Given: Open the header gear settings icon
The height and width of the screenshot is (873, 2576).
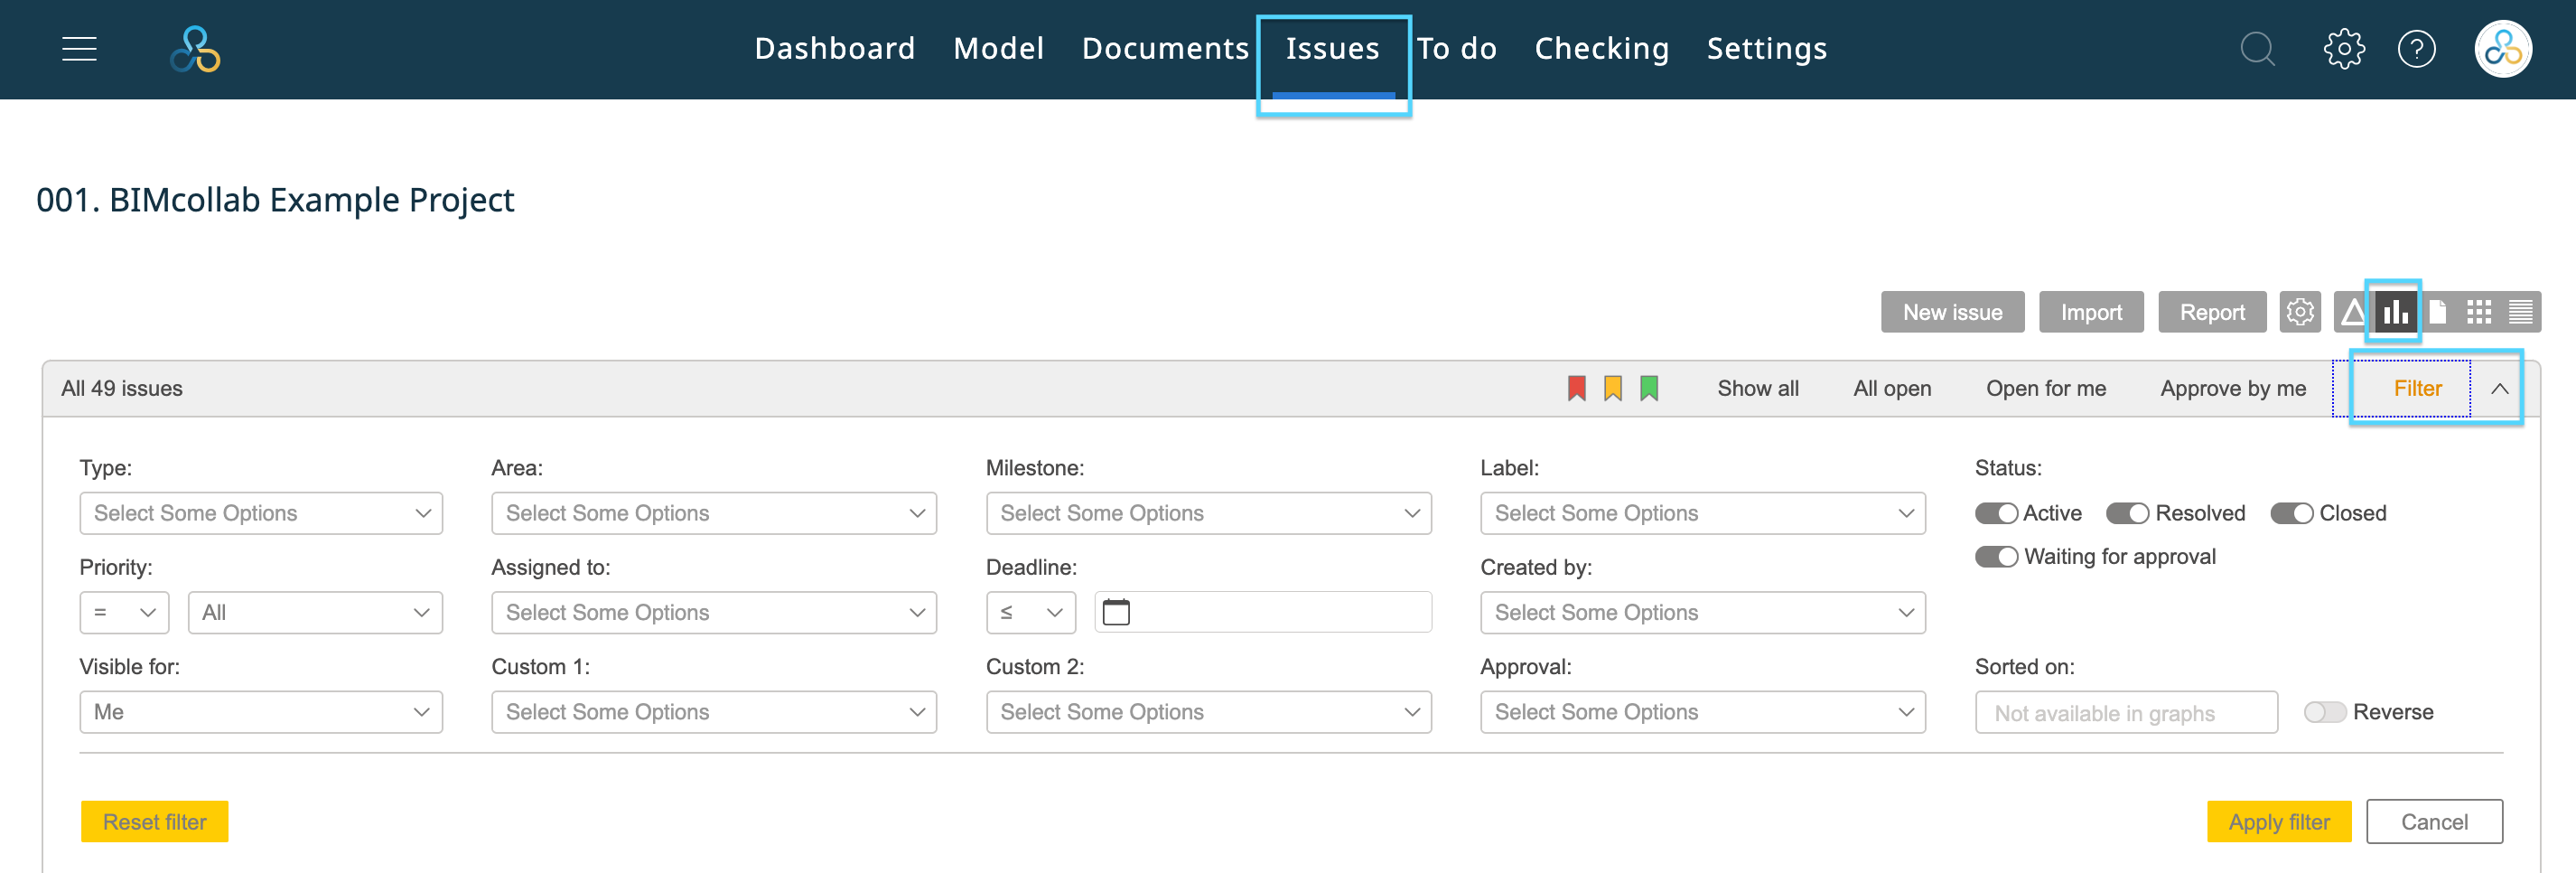Looking at the screenshot, I should [2343, 48].
